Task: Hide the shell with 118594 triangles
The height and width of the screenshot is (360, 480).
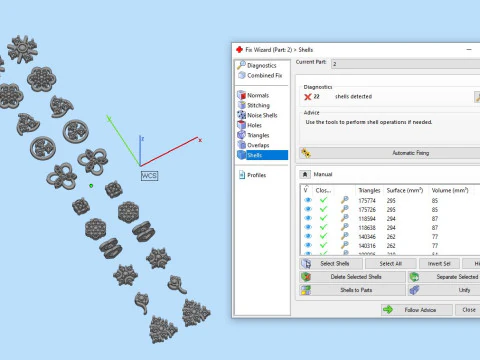Action: pyautogui.click(x=308, y=218)
